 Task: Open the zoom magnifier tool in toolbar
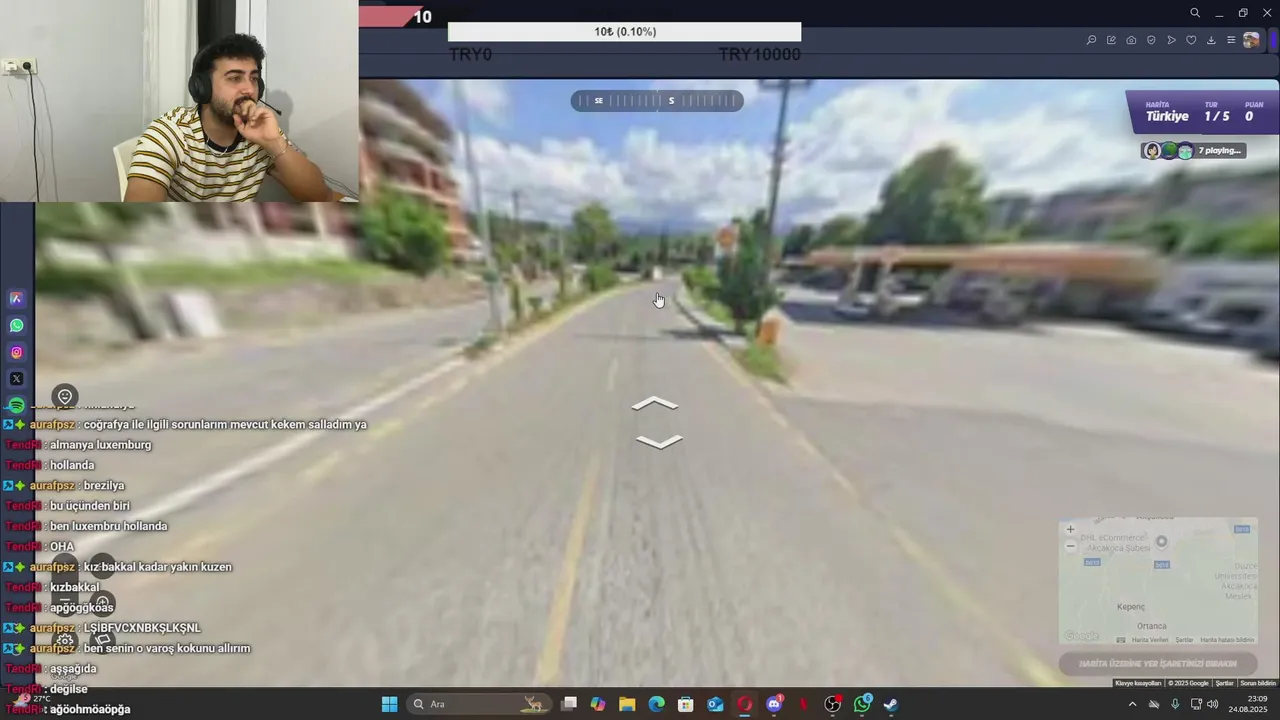[1091, 40]
